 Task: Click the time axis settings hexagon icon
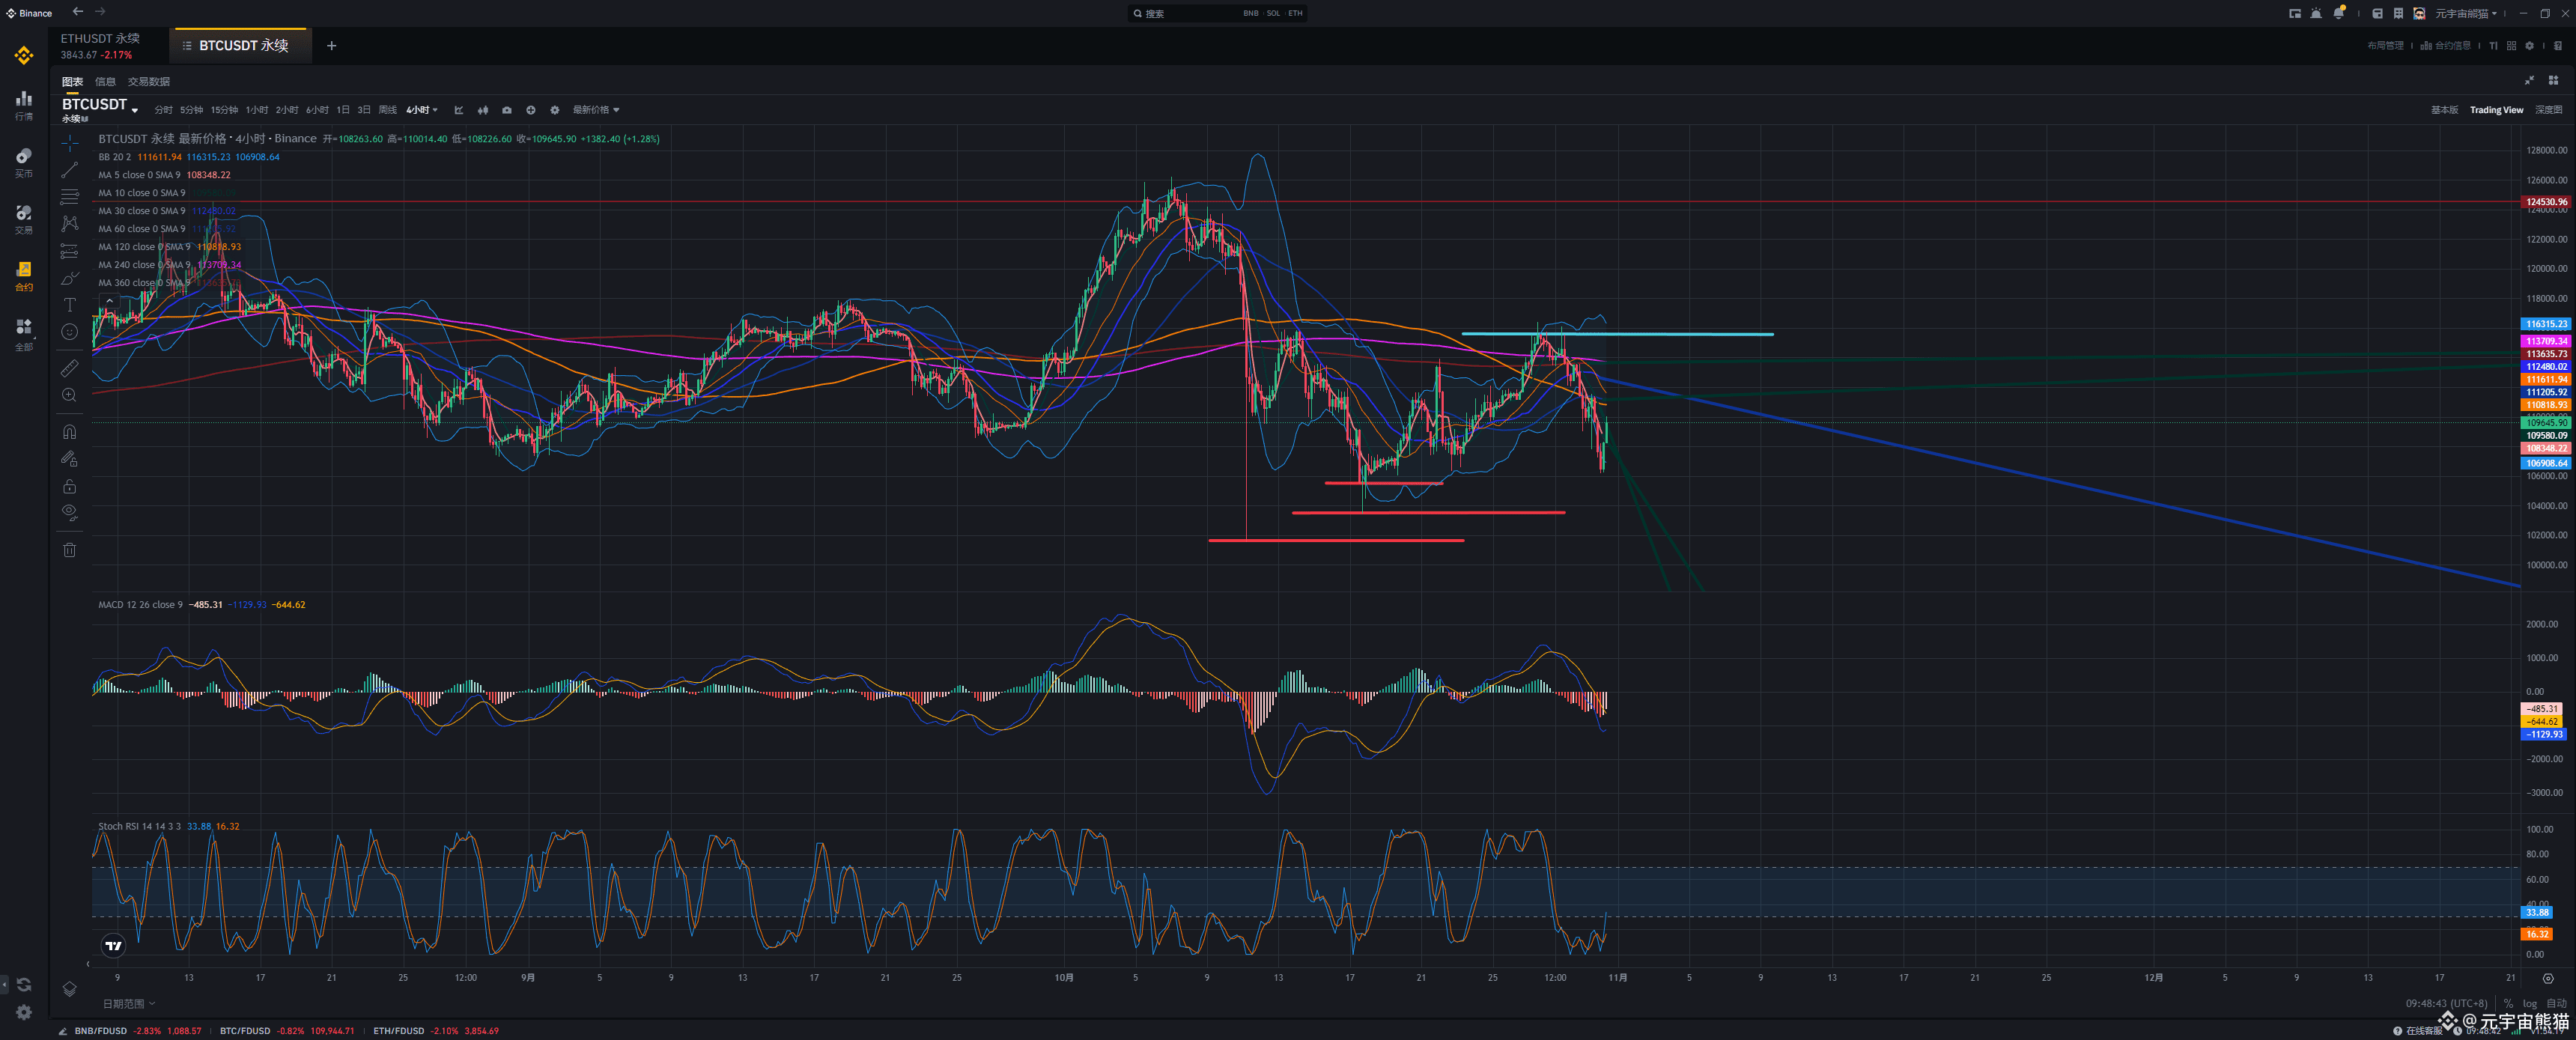click(x=2548, y=978)
